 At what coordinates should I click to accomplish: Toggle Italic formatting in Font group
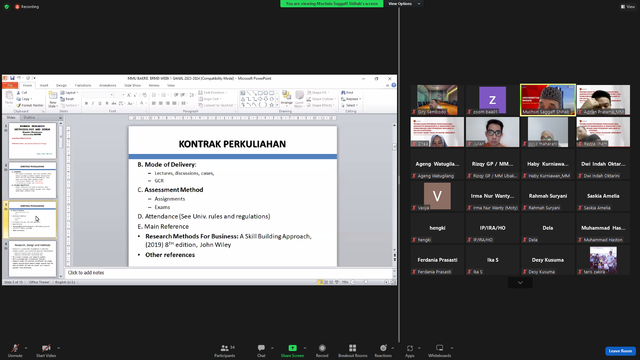[x=93, y=103]
